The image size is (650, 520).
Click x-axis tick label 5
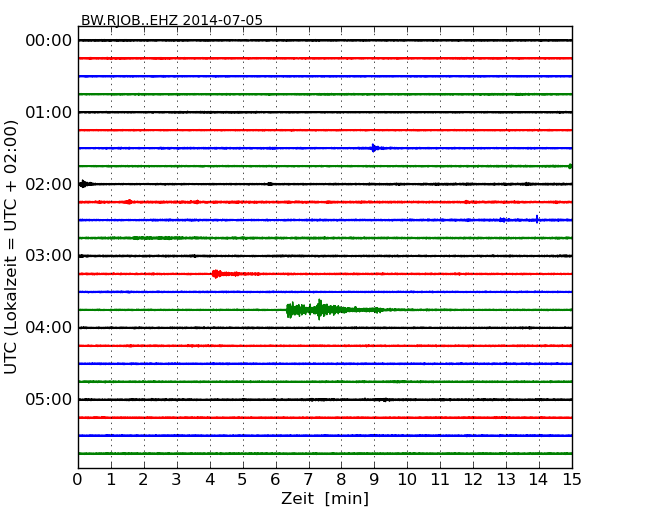click(243, 480)
